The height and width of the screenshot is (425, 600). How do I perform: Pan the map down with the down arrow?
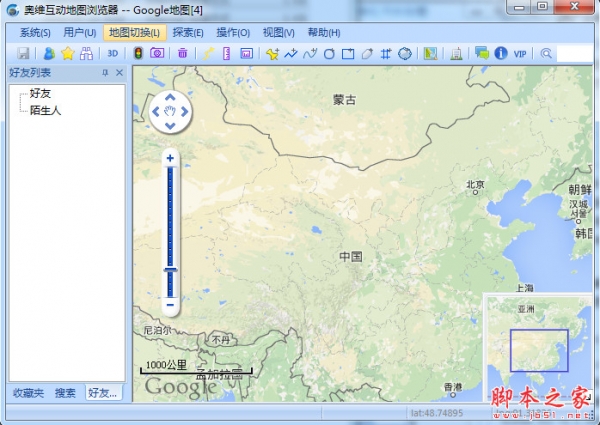click(170, 125)
